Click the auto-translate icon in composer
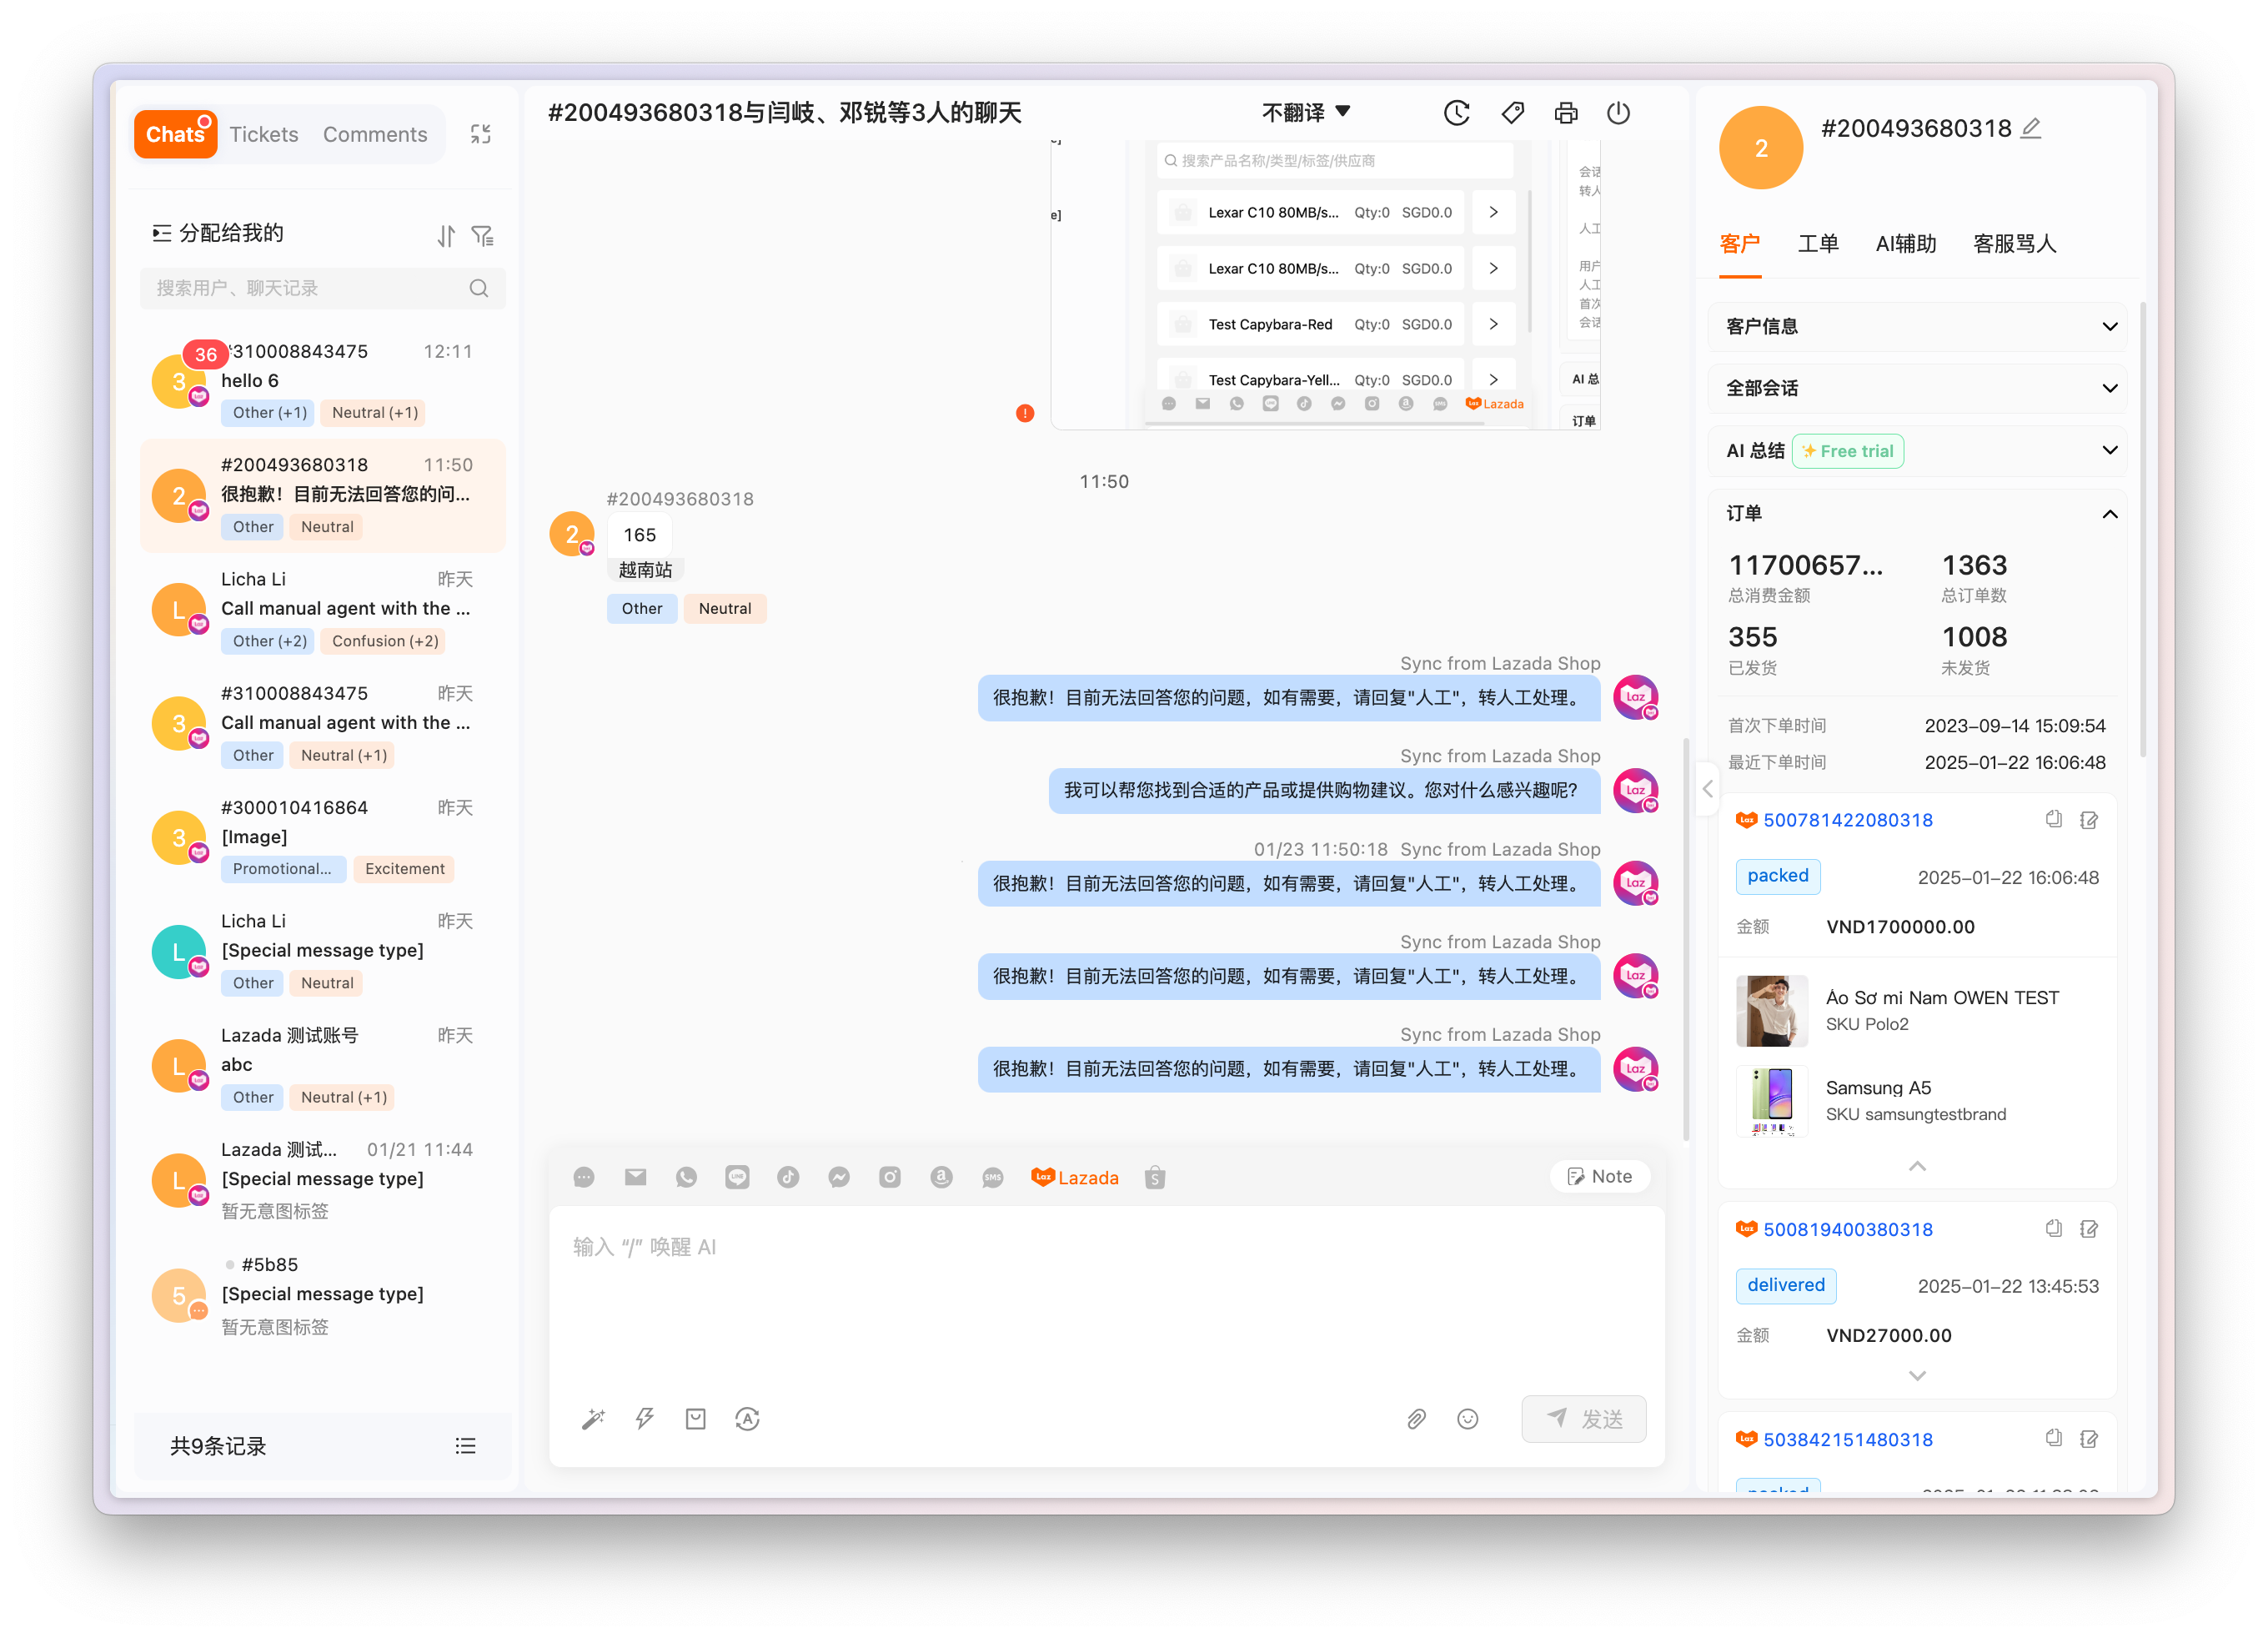 [x=747, y=1419]
